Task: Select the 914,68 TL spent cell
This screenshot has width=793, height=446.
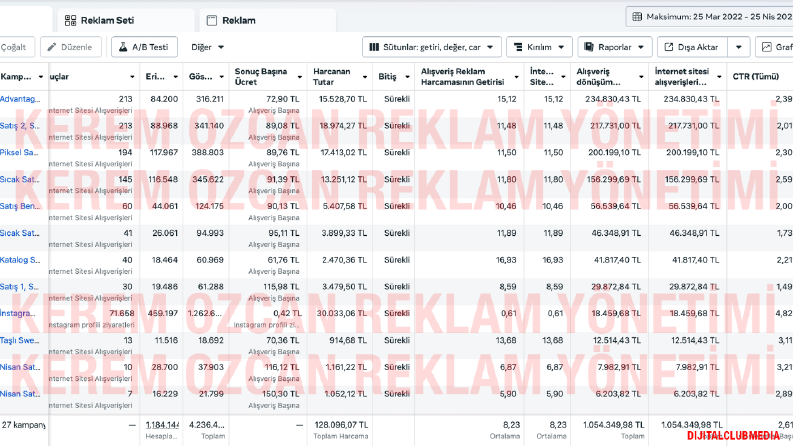Action: 348,340
